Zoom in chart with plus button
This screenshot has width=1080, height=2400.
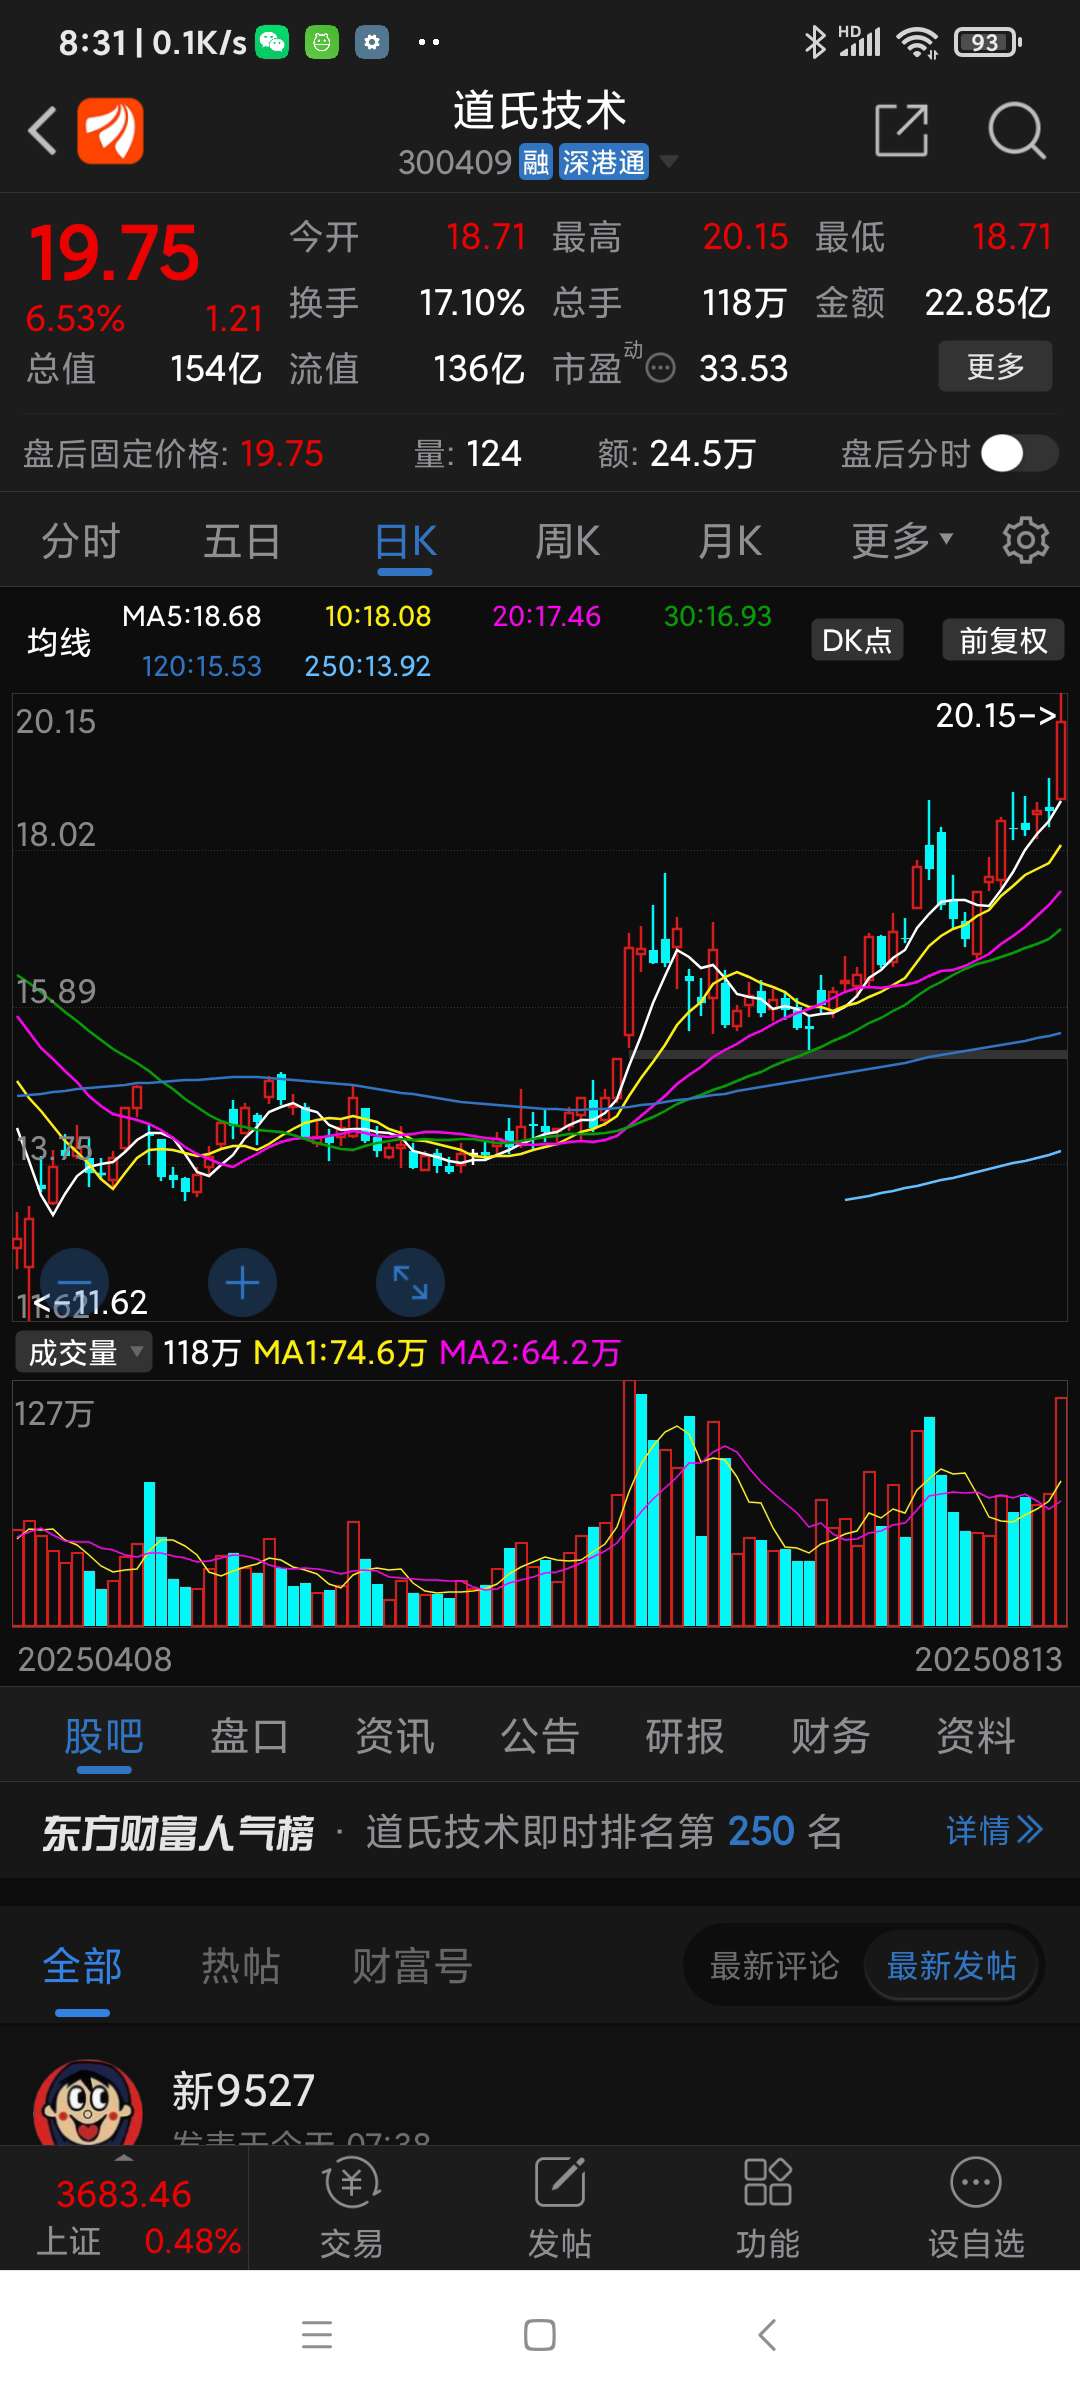(242, 1283)
